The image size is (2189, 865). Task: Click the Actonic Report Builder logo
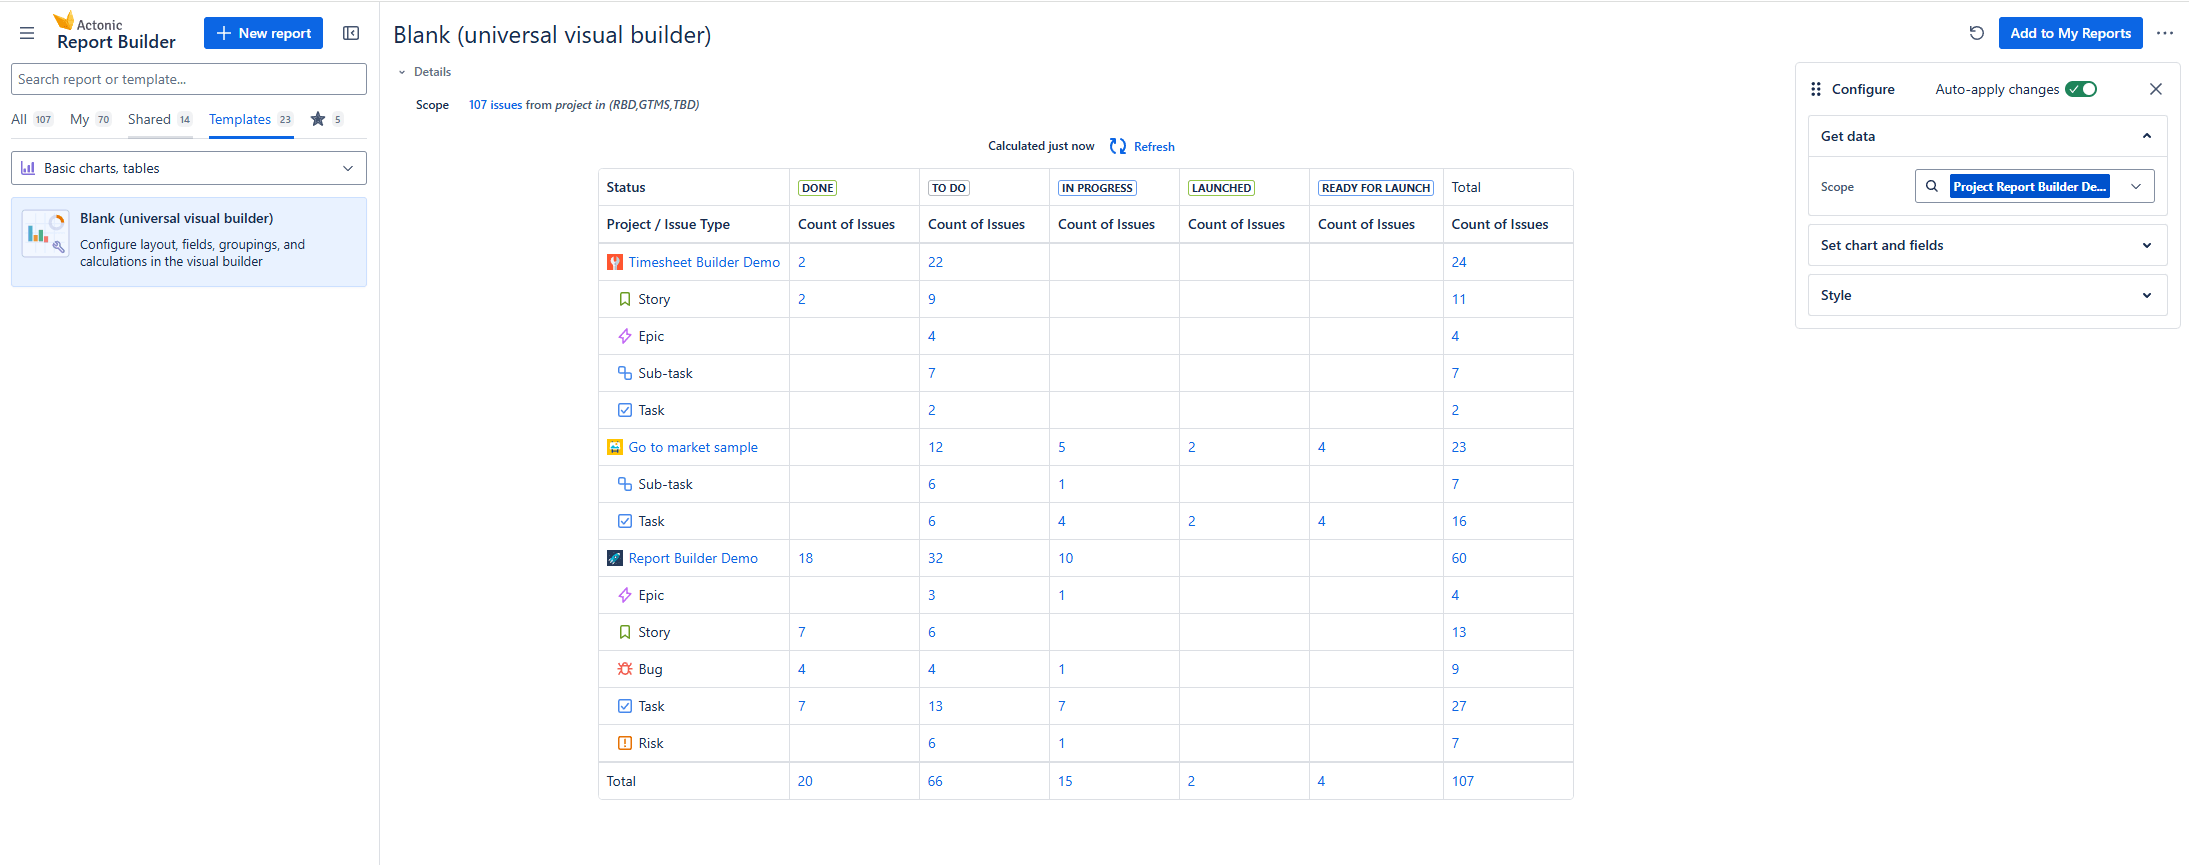[114, 32]
